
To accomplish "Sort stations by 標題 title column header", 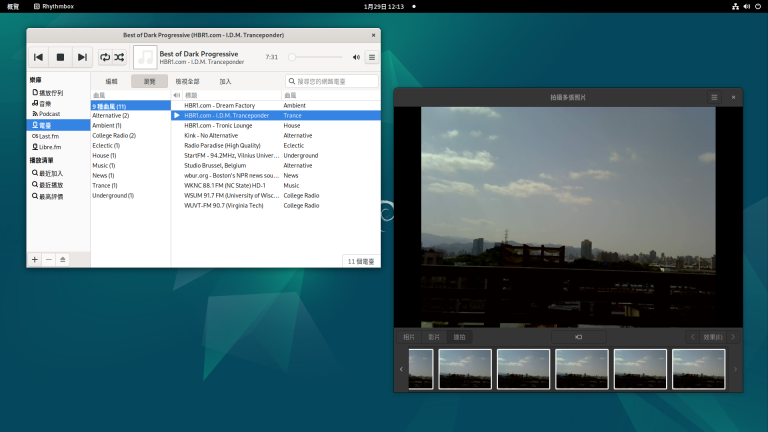I will tap(232, 95).
